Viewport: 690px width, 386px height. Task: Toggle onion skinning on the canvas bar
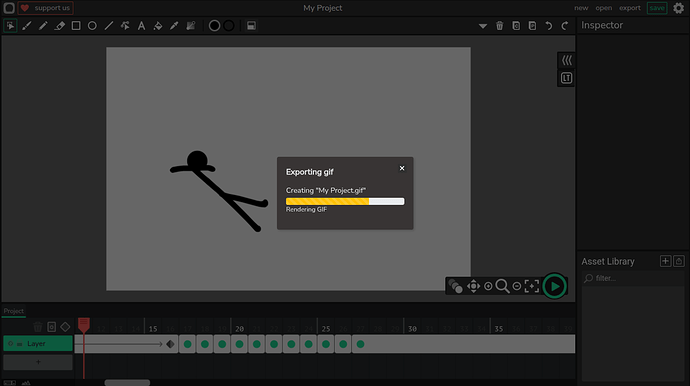tap(455, 286)
